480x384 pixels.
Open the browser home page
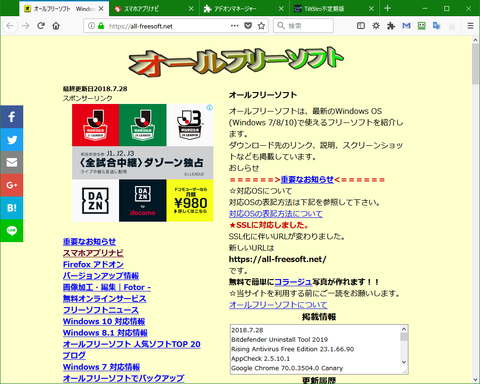click(x=56, y=26)
